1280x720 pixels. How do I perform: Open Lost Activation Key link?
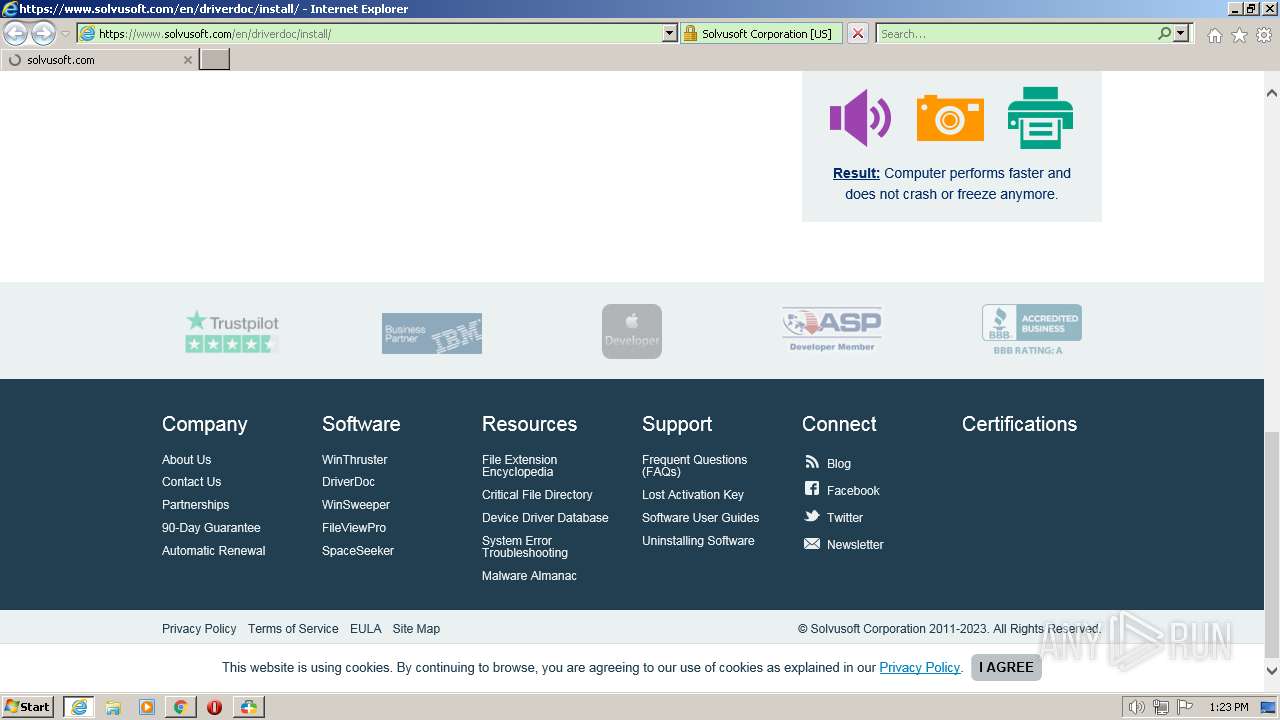[x=693, y=495]
